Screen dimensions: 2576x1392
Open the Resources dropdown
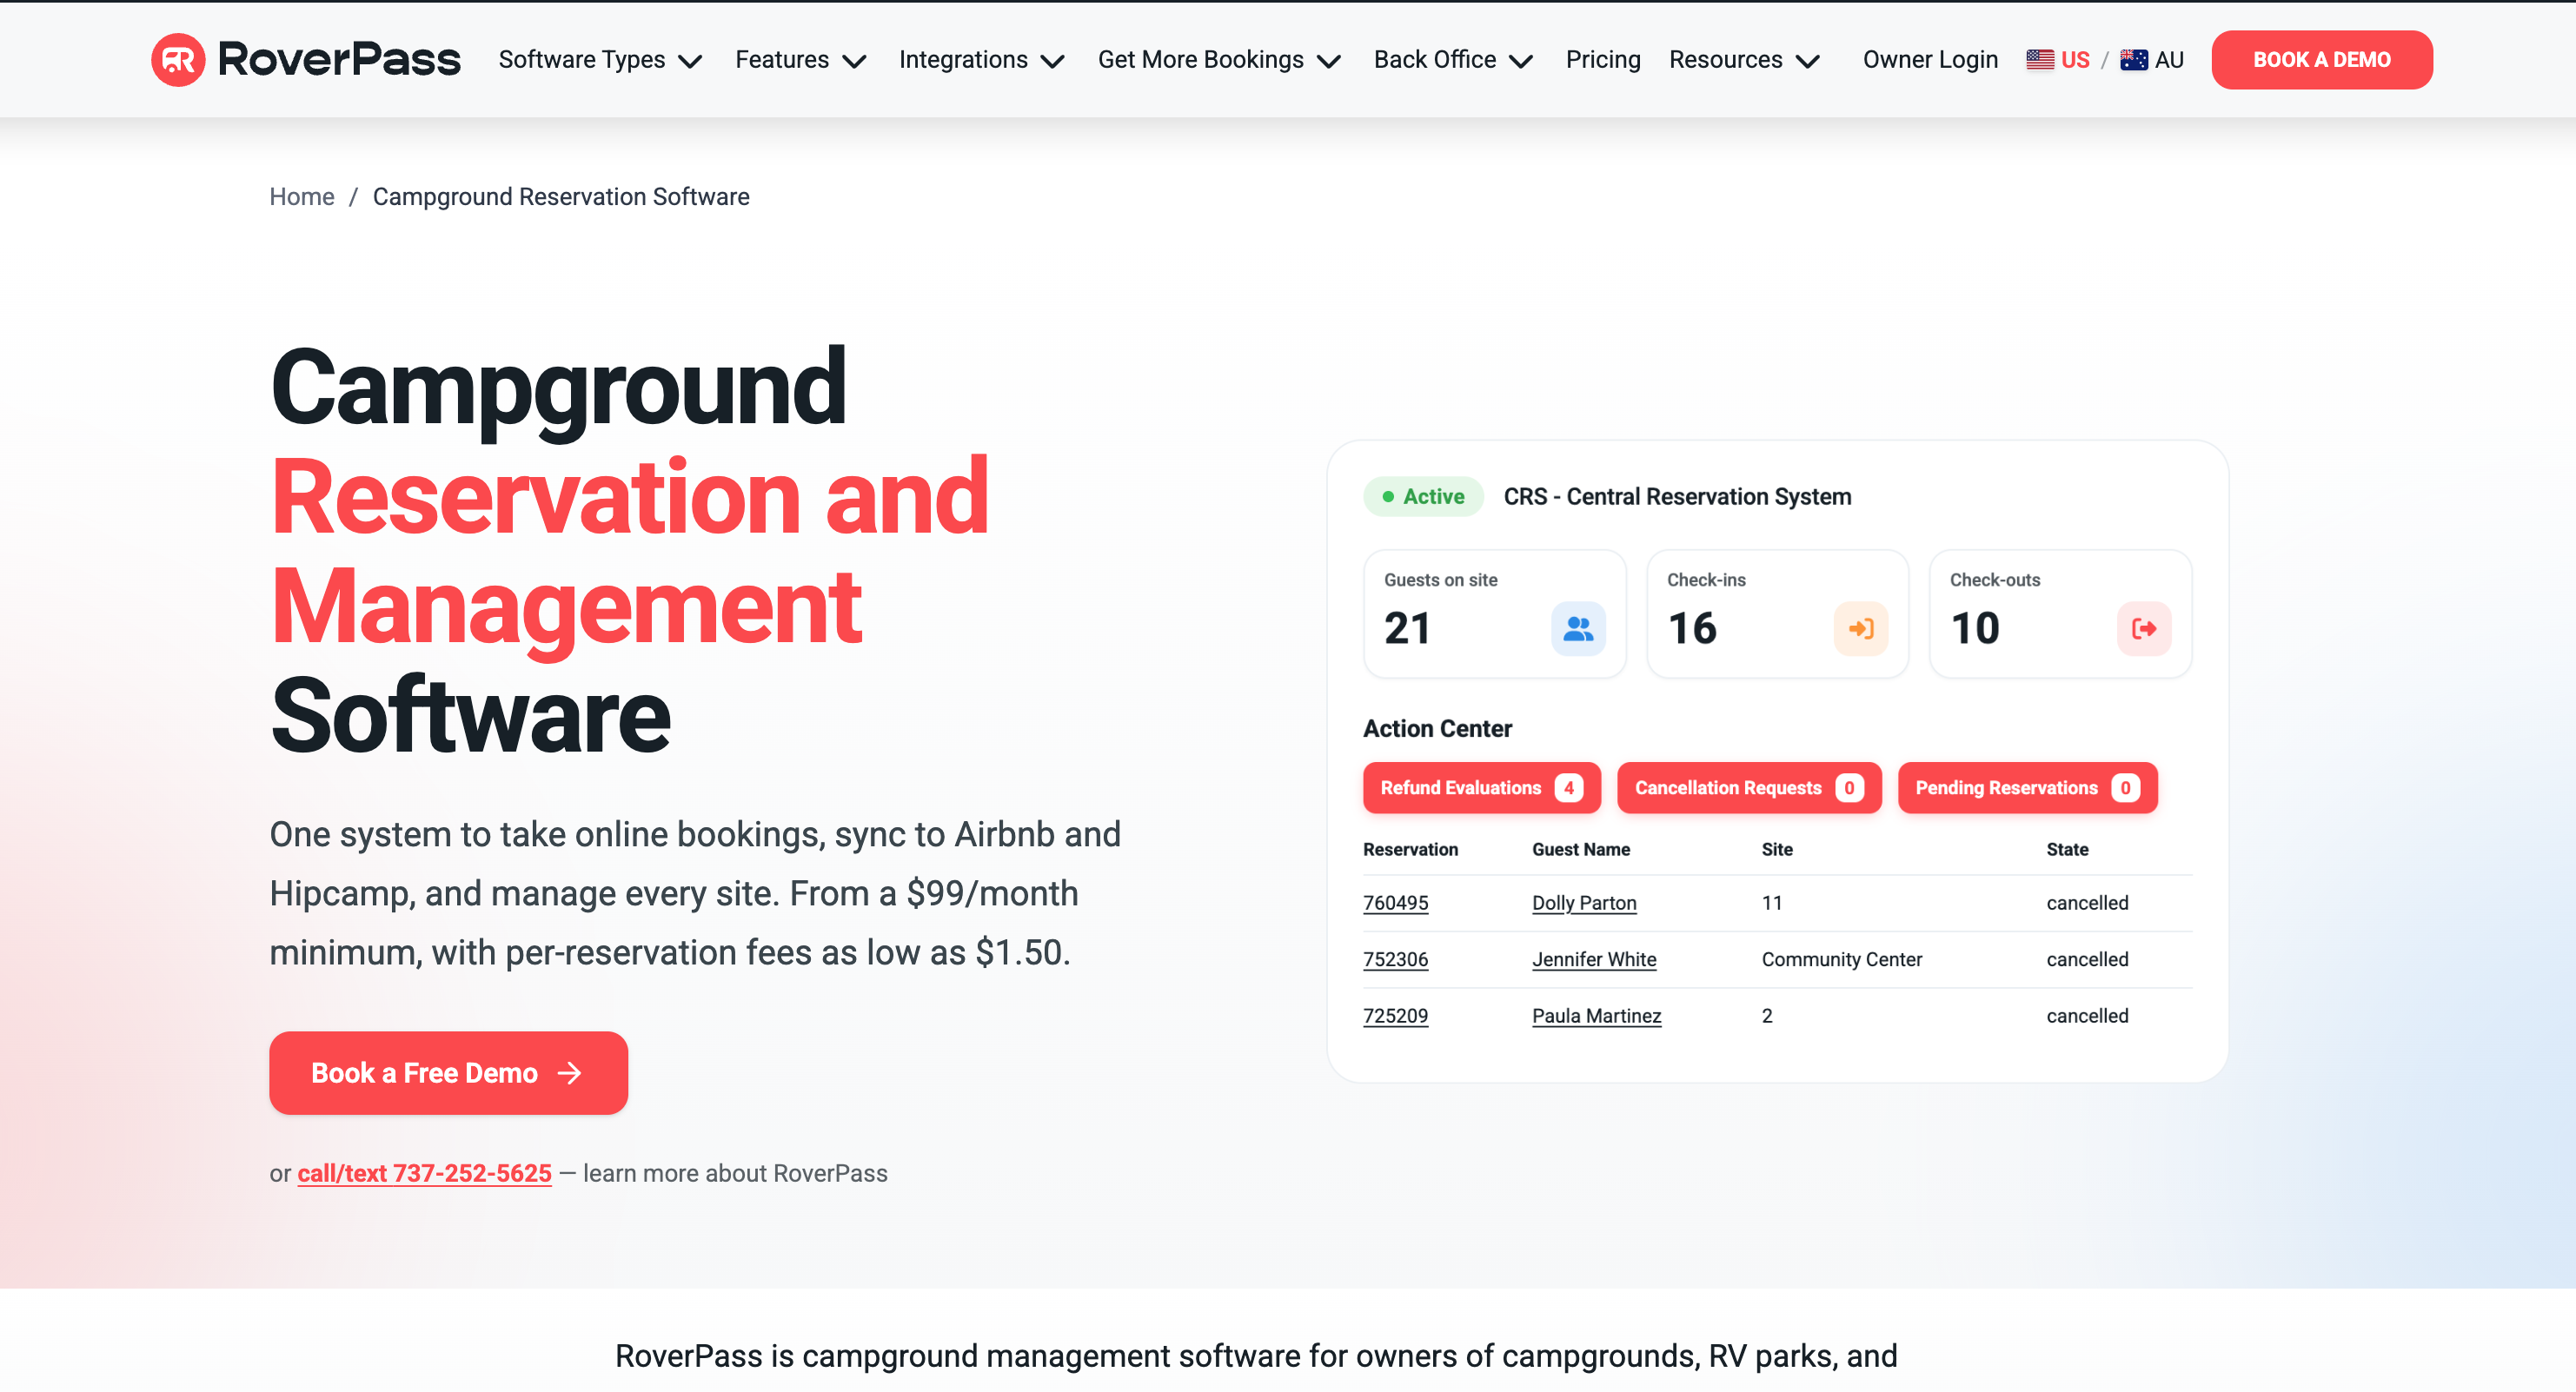tap(1745, 60)
